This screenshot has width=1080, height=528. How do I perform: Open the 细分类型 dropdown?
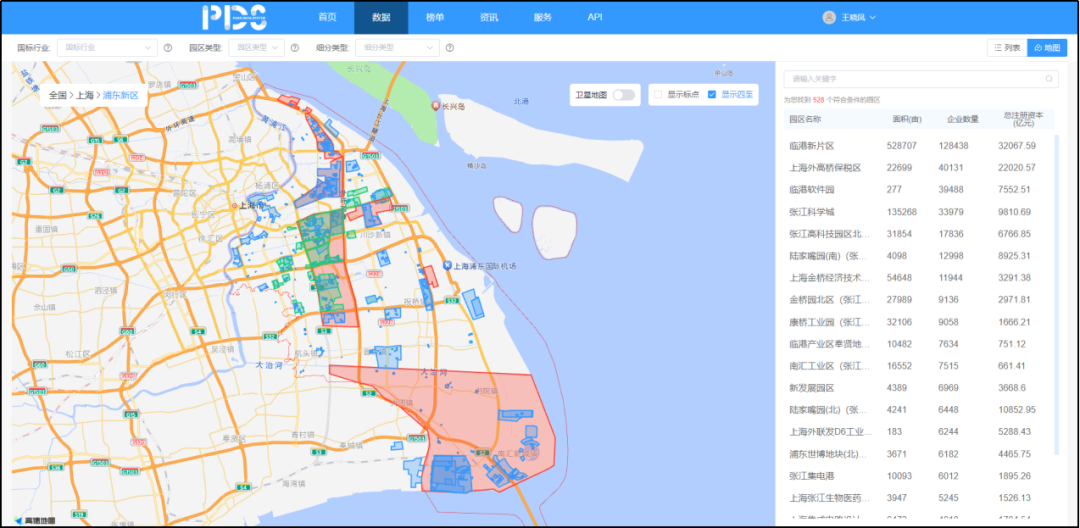(x=397, y=47)
